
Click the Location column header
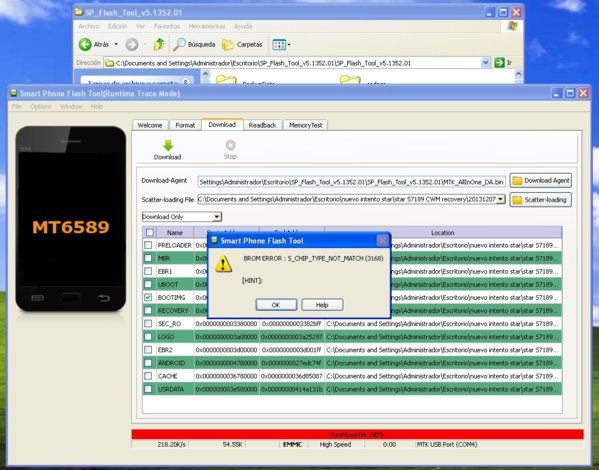click(x=443, y=232)
